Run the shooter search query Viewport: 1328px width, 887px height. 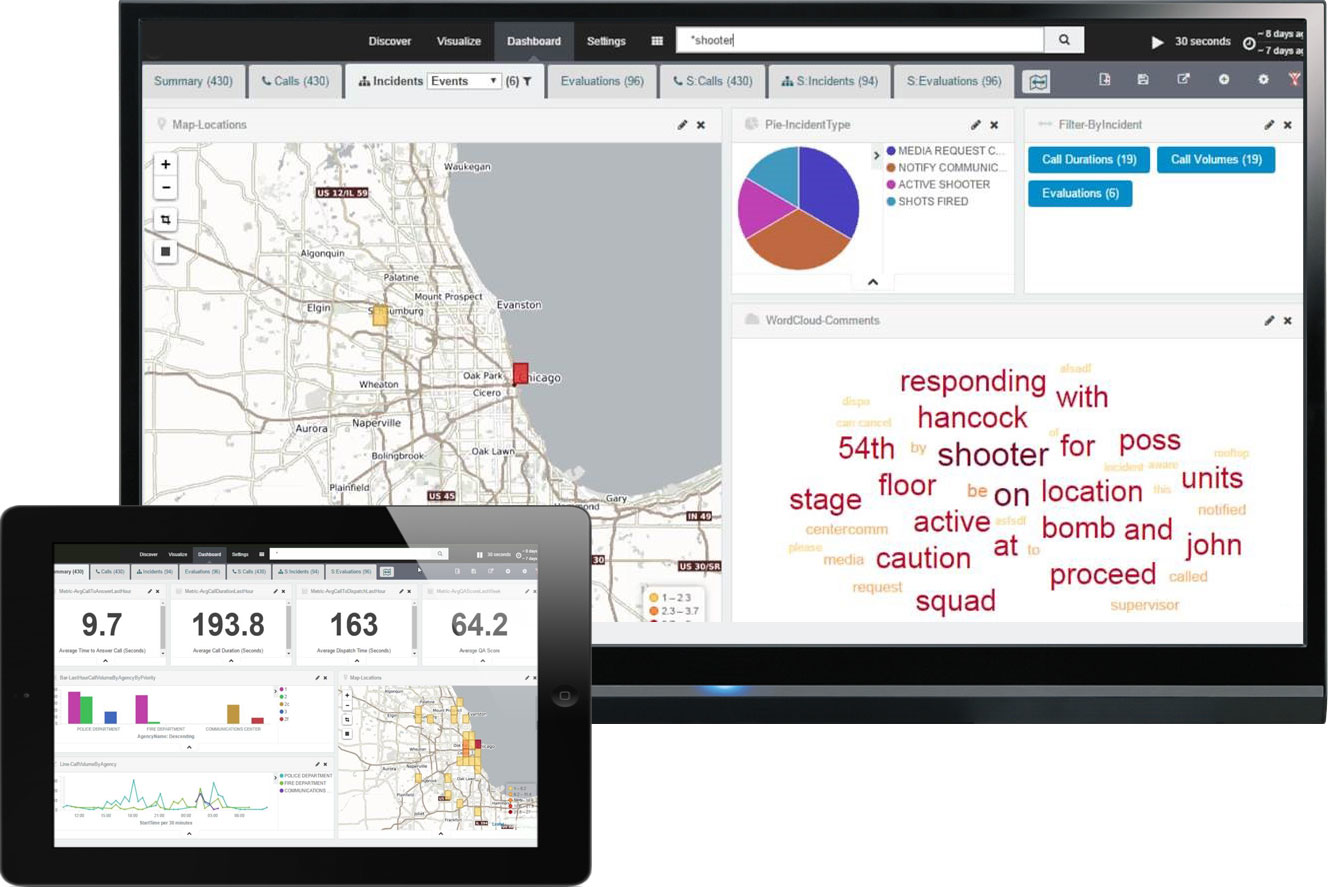[1063, 40]
